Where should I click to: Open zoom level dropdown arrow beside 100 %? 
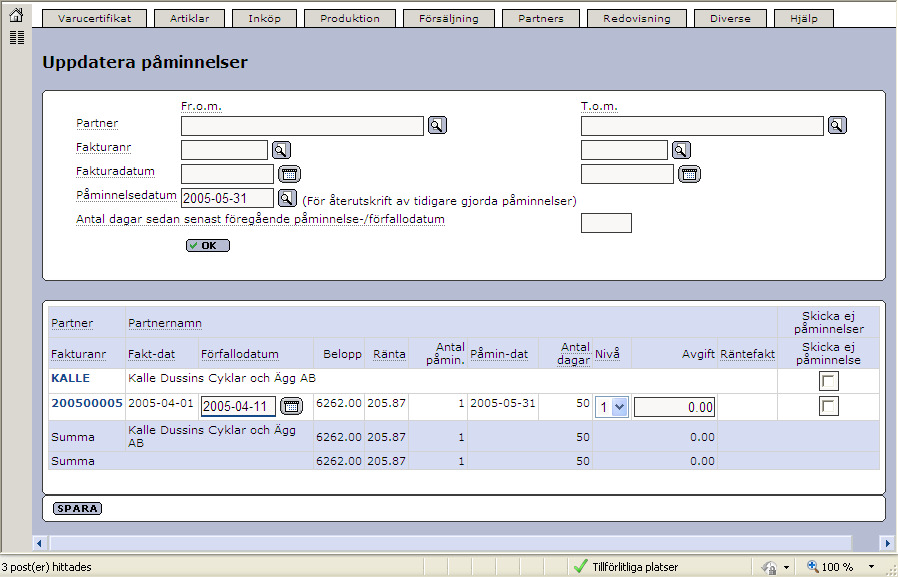871,567
